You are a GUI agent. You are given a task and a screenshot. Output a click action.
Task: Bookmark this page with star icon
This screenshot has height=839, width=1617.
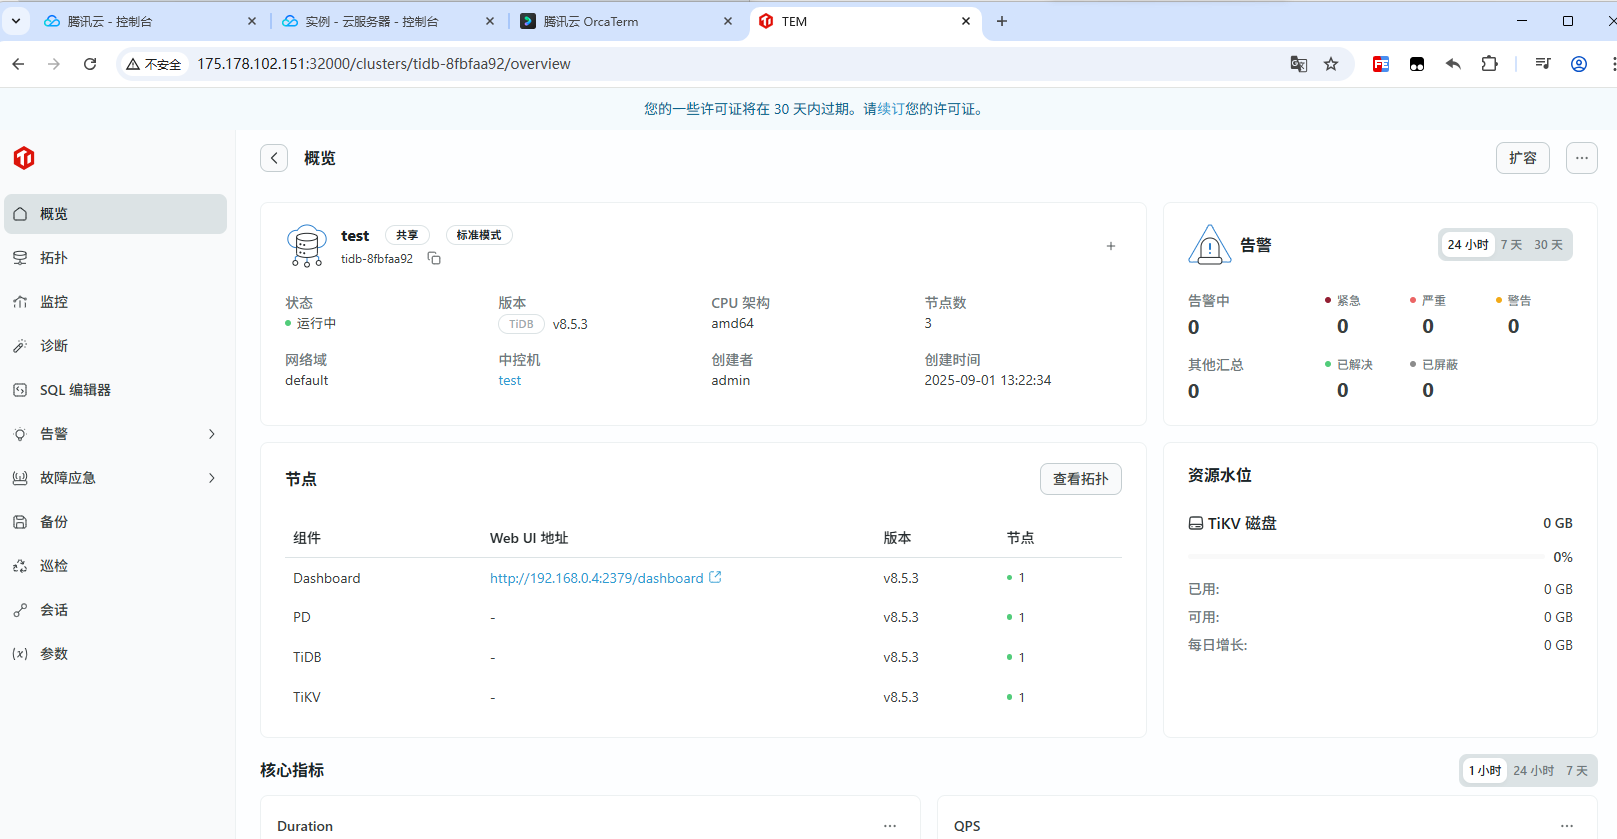pyautogui.click(x=1331, y=64)
